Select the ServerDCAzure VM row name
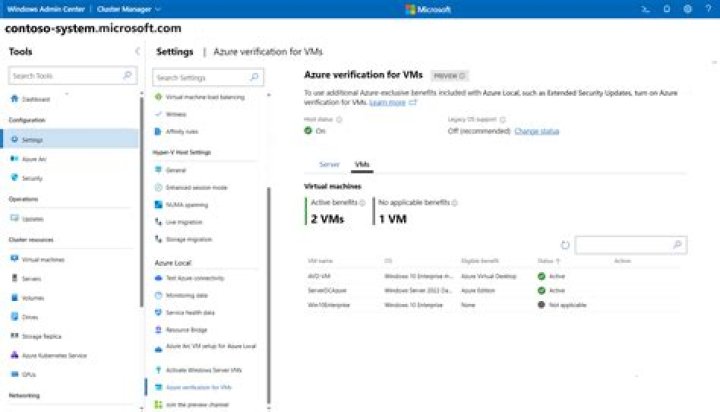Image resolution: width=720 pixels, height=412 pixels. point(327,290)
